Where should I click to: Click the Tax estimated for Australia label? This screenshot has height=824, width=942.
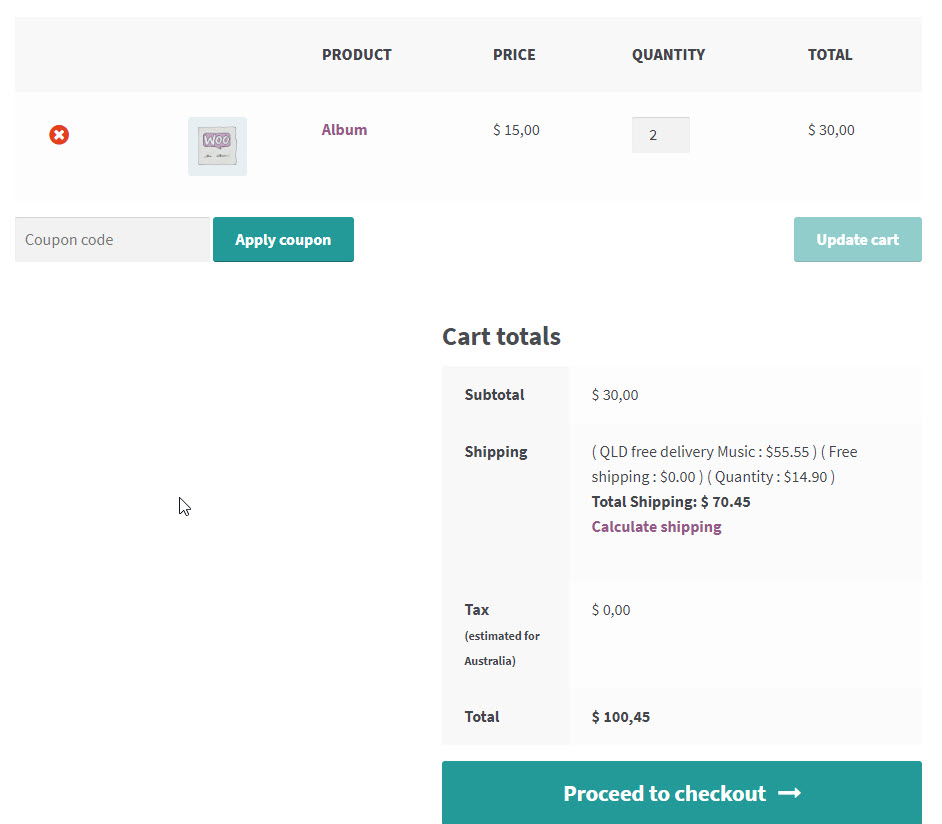click(502, 634)
